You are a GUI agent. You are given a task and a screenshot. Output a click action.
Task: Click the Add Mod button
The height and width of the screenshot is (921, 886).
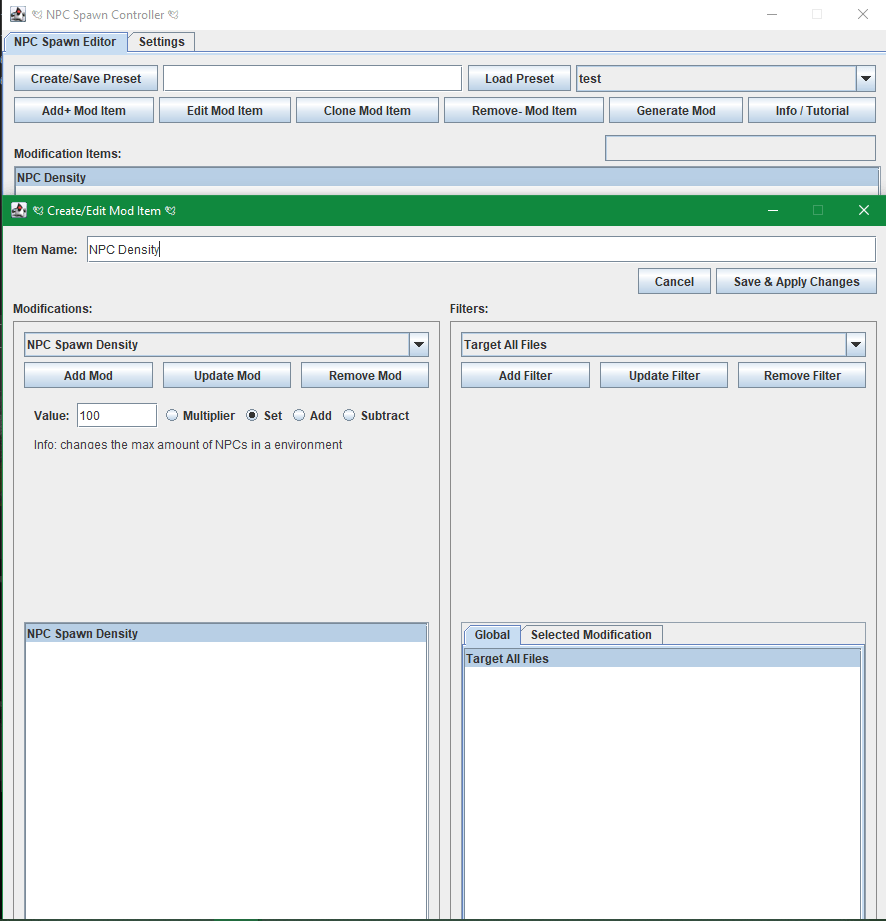click(x=88, y=376)
